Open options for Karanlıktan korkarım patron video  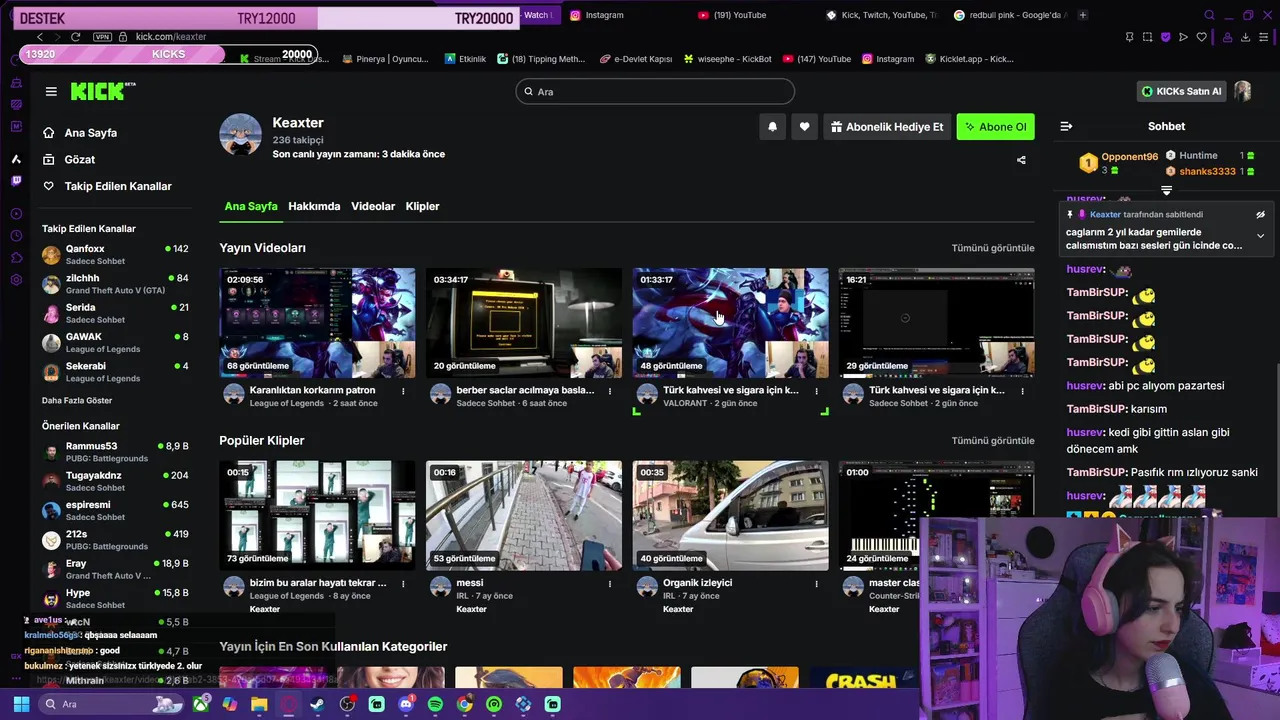(x=403, y=391)
